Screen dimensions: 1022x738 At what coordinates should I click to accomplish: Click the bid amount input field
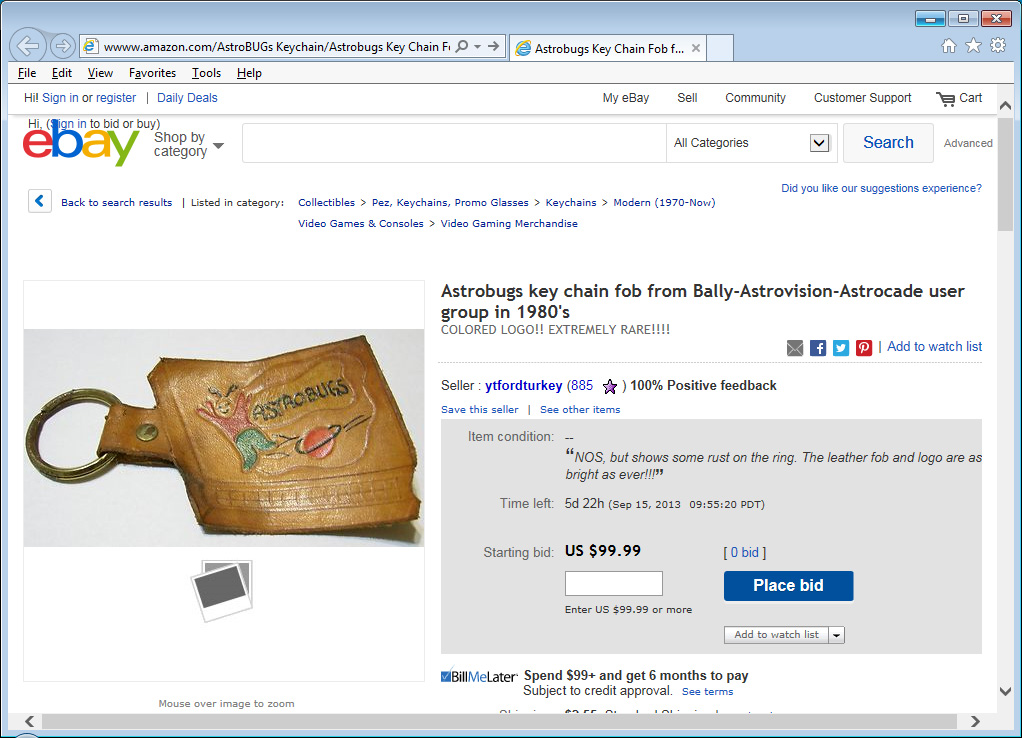point(614,584)
